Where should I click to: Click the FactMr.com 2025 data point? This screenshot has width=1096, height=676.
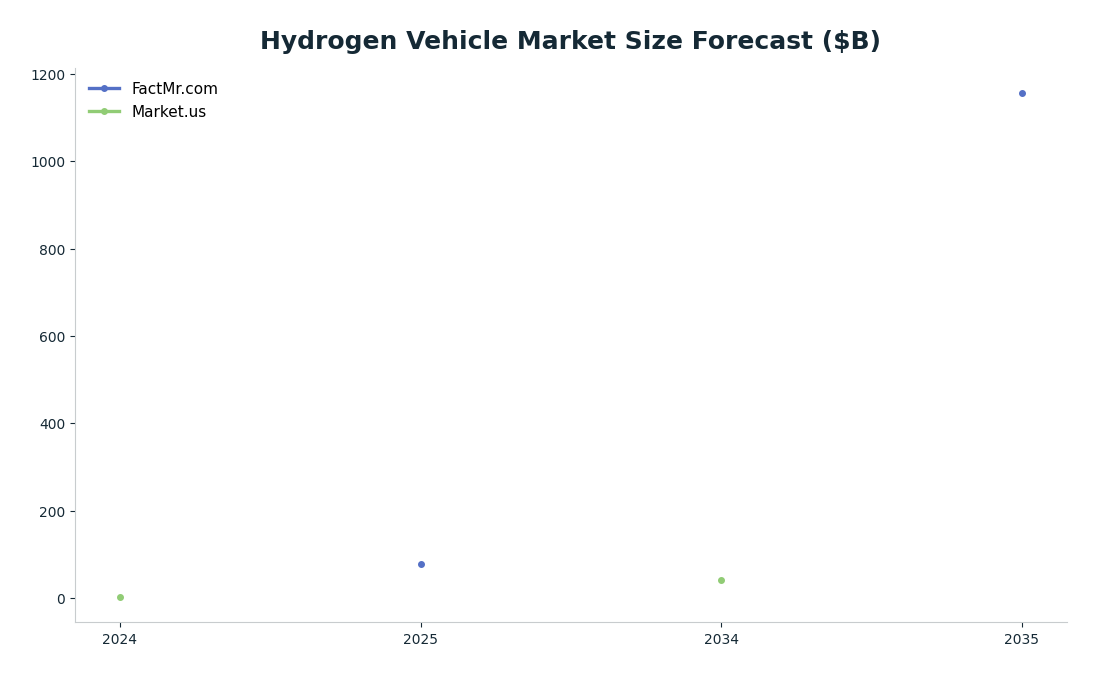(x=421, y=565)
